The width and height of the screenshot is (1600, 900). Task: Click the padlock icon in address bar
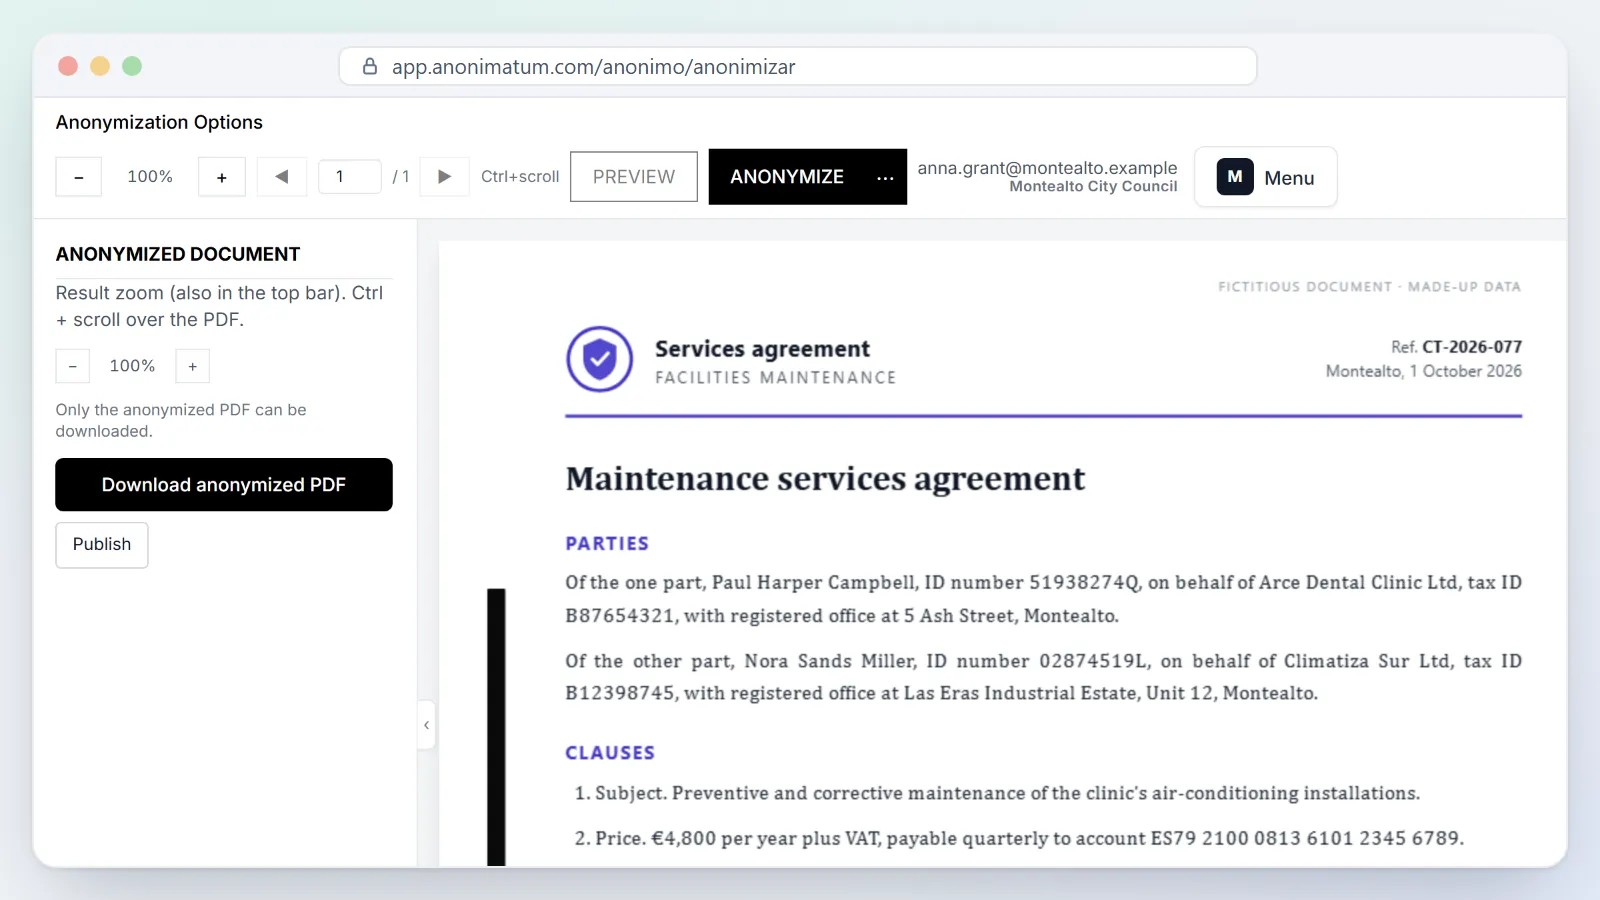click(370, 67)
